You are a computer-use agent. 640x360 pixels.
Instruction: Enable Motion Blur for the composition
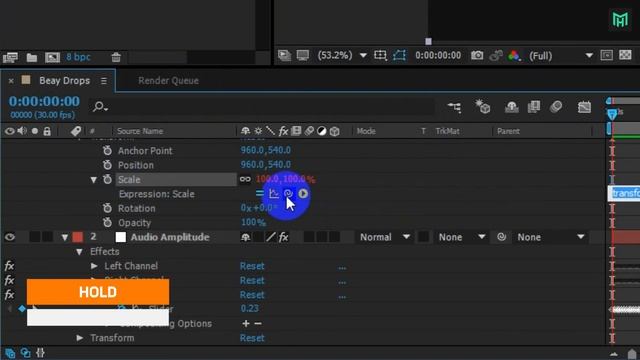556,107
